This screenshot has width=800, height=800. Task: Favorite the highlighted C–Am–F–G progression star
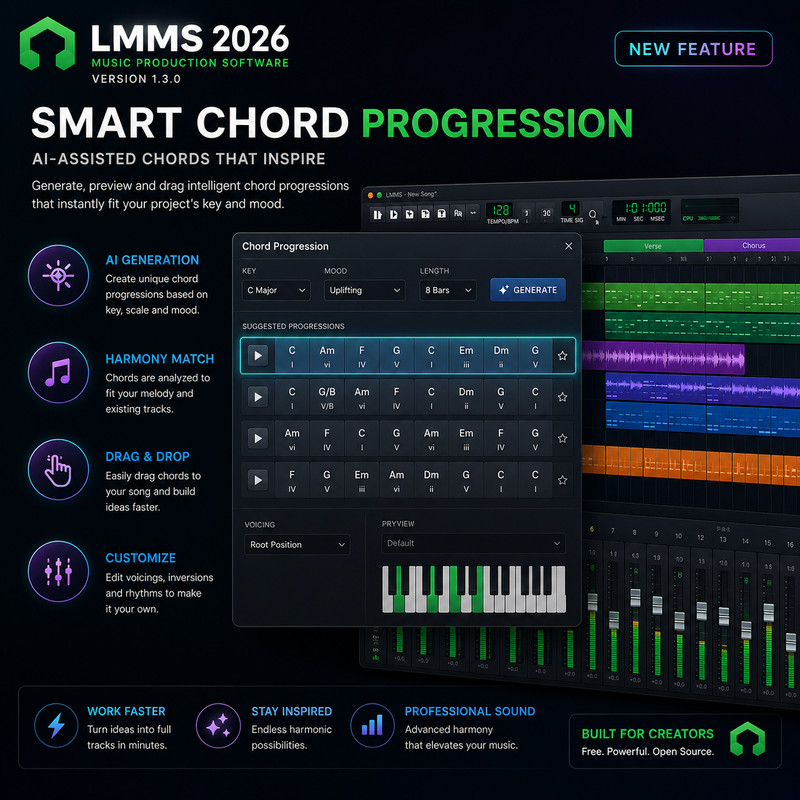click(562, 356)
